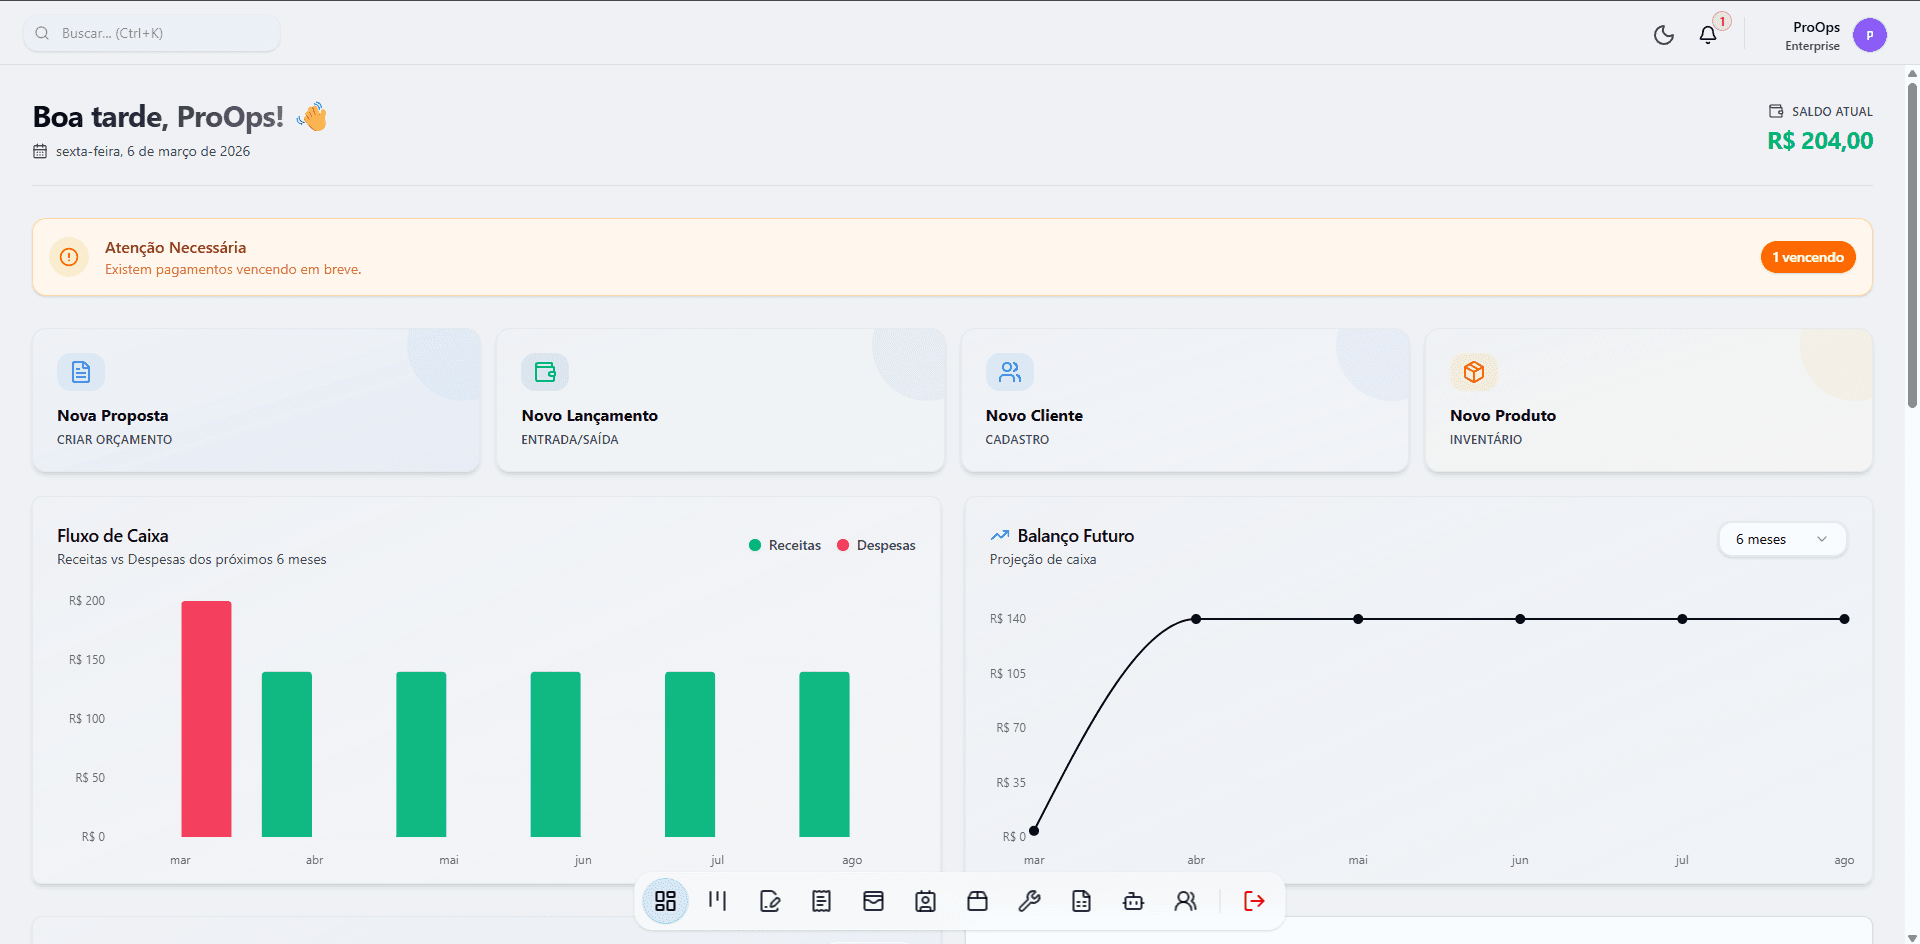Image resolution: width=1920 pixels, height=944 pixels.
Task: Click the red logout icon in the dock
Action: click(1253, 901)
